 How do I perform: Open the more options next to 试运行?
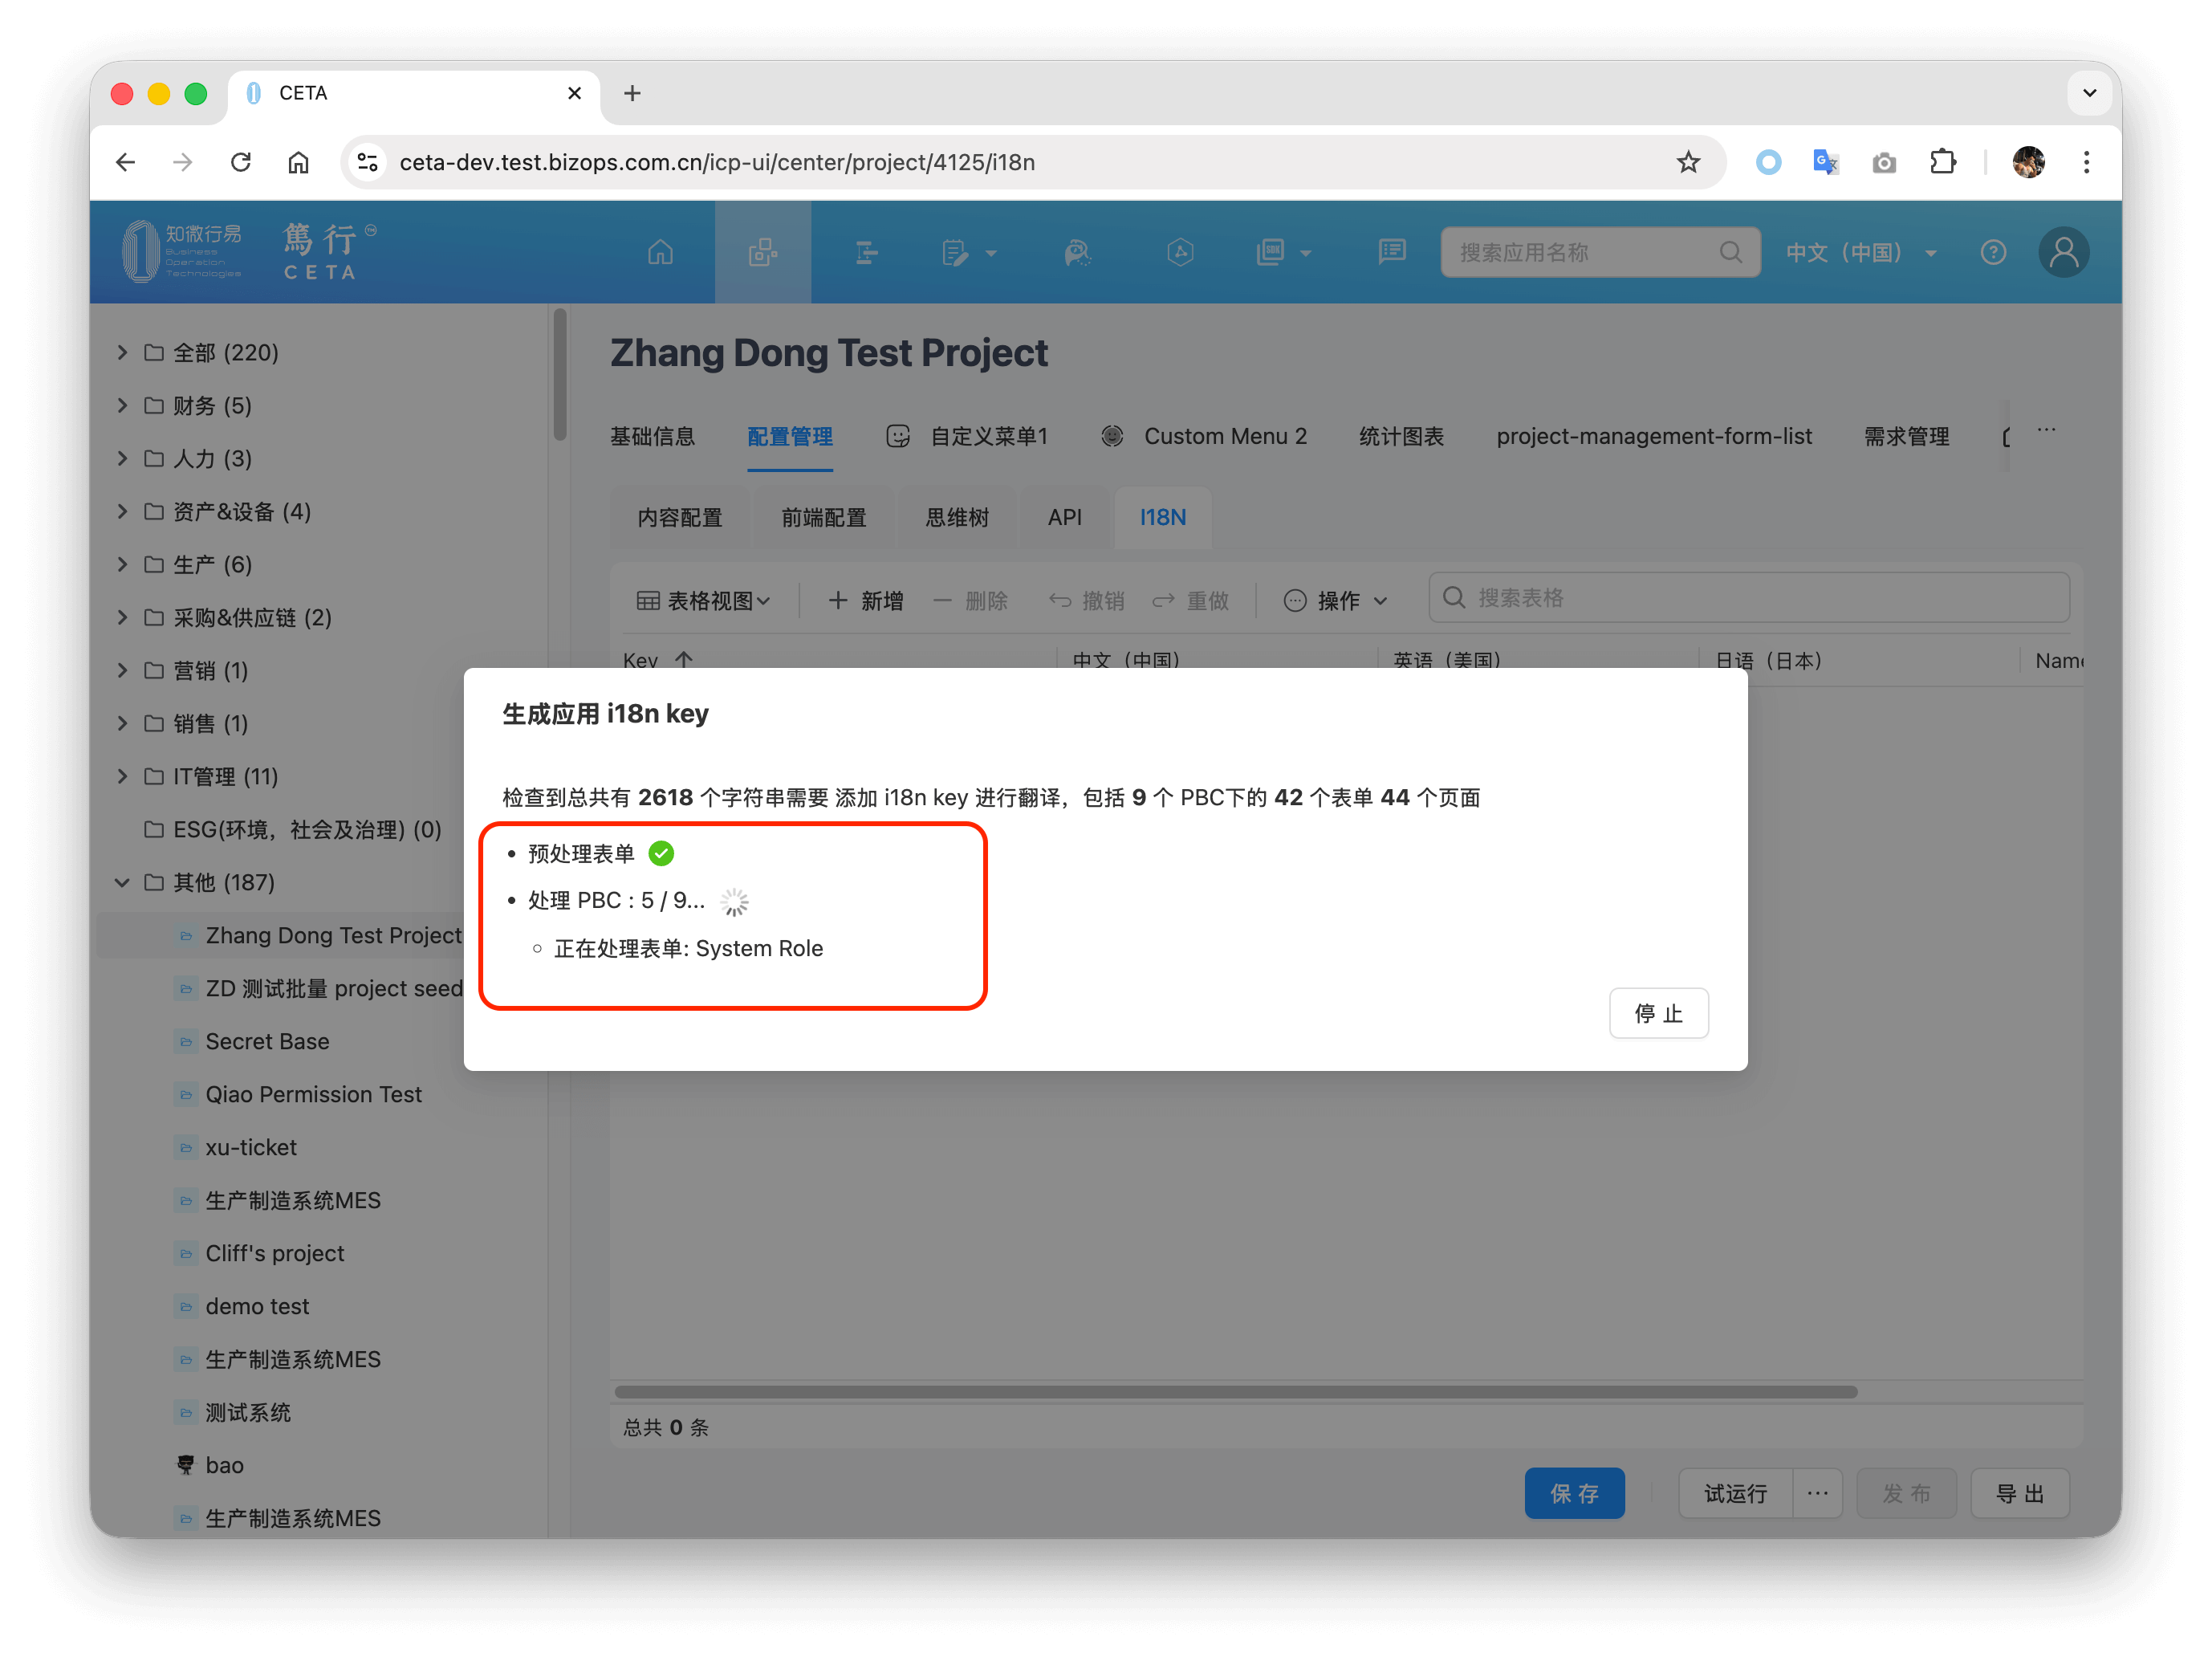coord(1818,1493)
